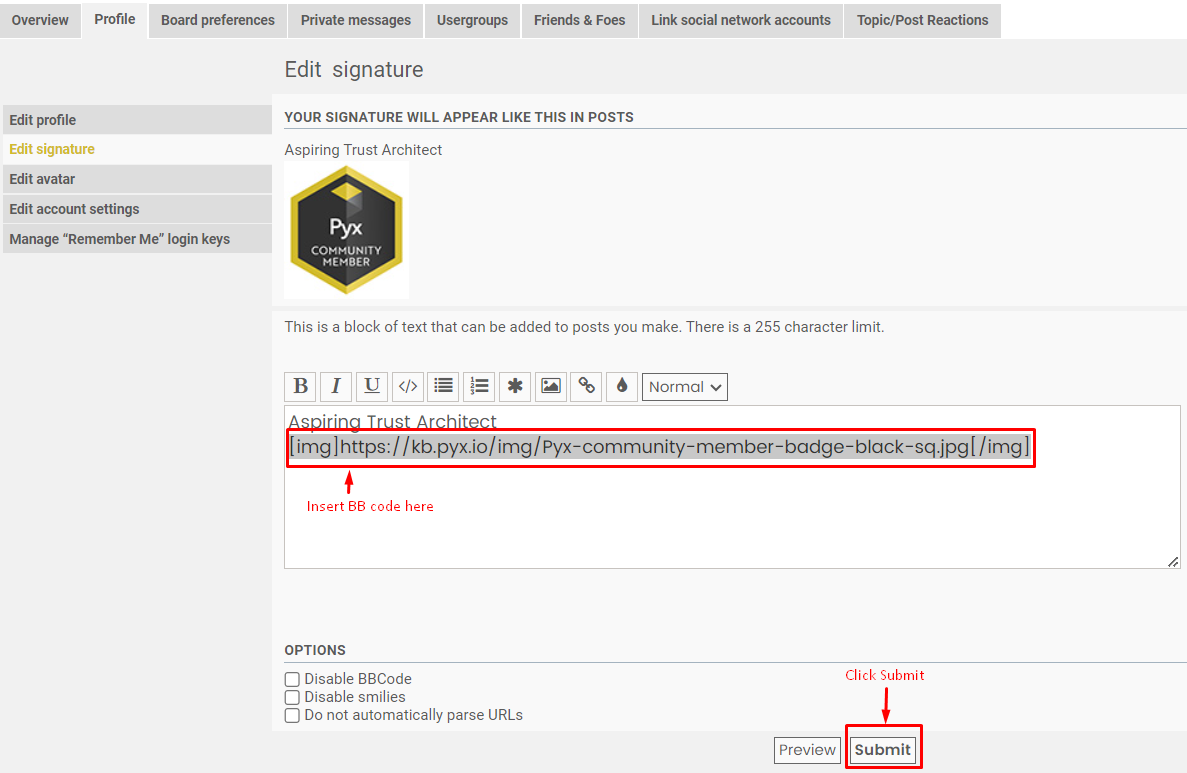Insert image using the picture icon
Screen dimensions: 1187x773
pos(550,387)
